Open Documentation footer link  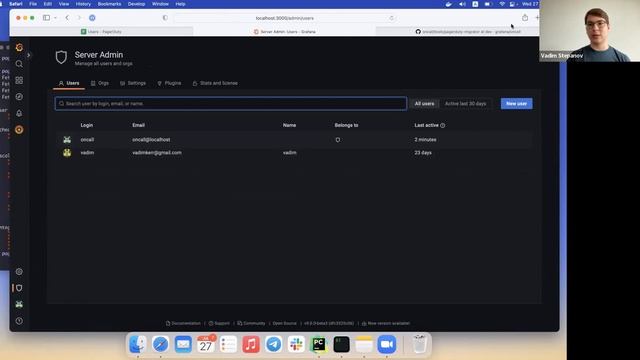(x=183, y=323)
